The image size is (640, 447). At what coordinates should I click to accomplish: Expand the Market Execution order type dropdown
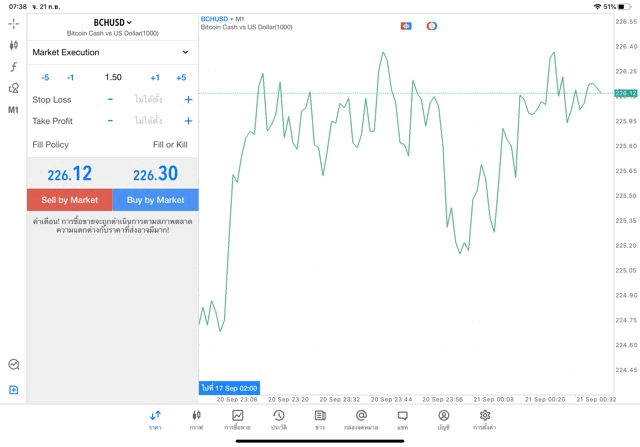[x=111, y=52]
